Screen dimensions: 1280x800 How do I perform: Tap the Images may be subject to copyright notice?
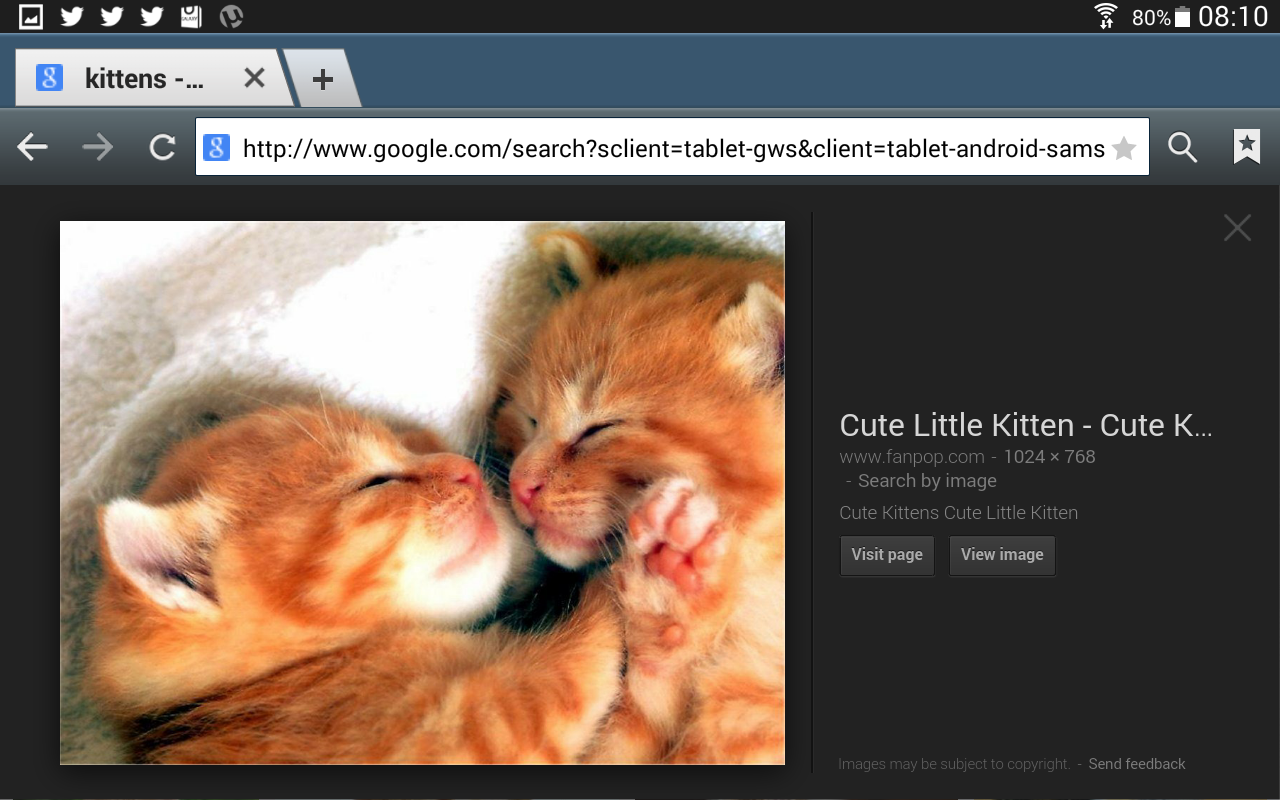point(954,764)
